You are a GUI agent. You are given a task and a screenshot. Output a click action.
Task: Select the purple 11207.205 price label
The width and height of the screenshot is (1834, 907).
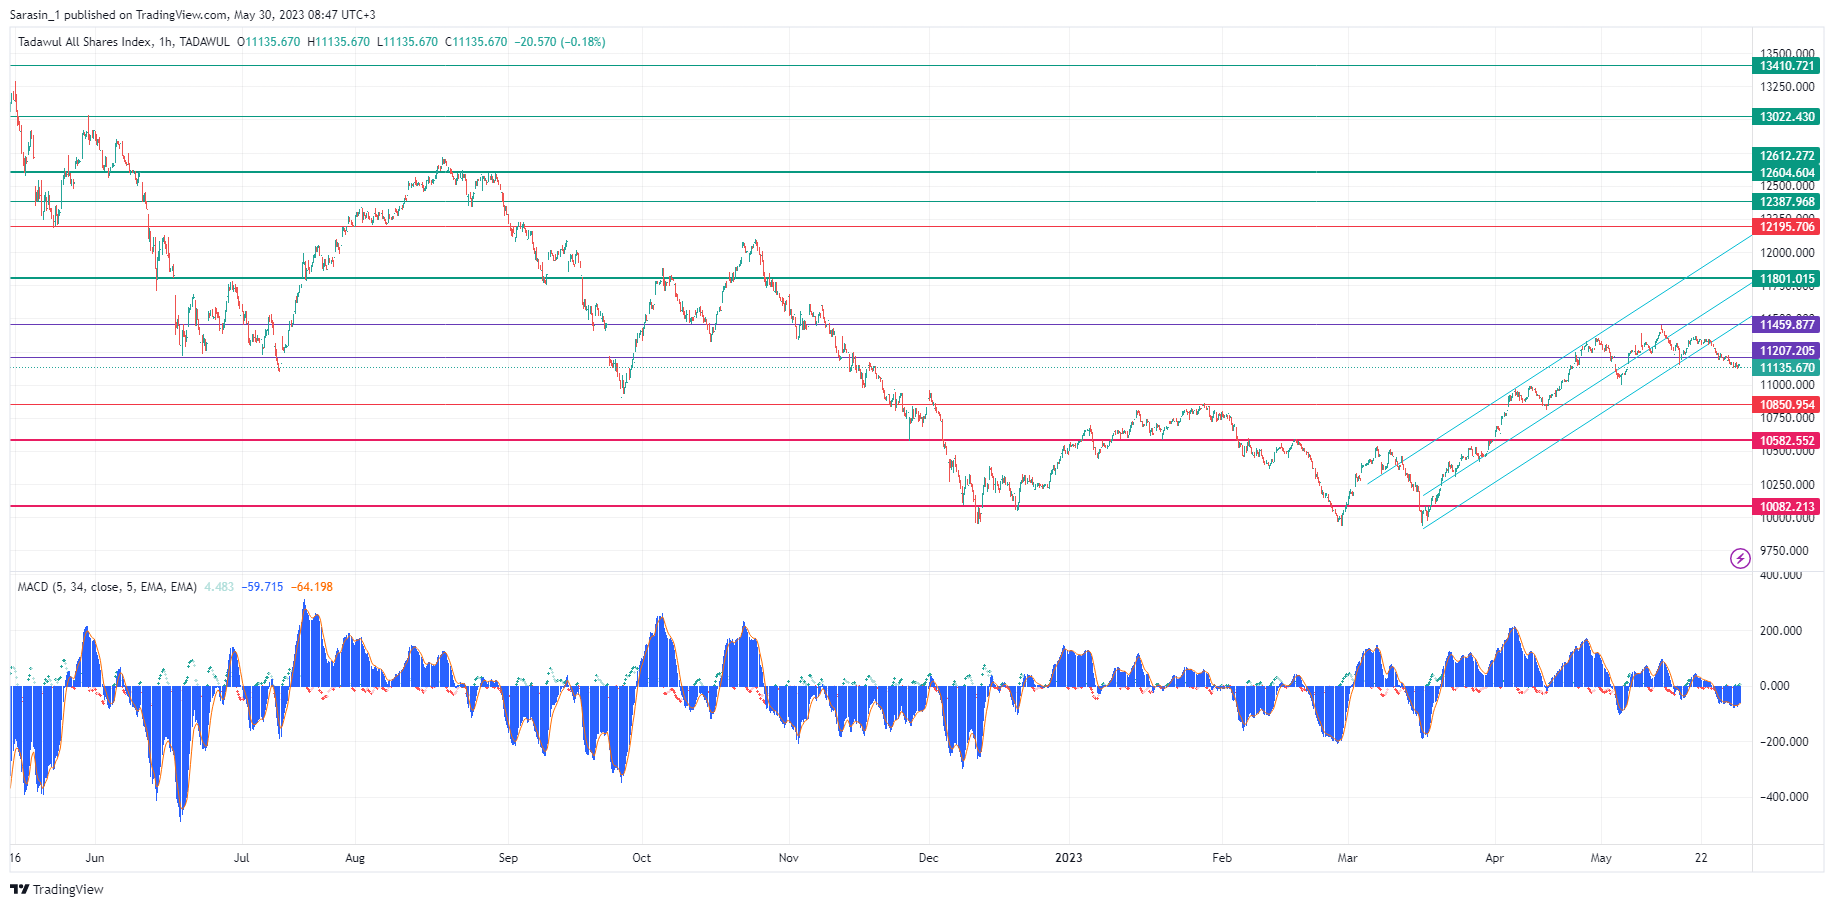1787,351
